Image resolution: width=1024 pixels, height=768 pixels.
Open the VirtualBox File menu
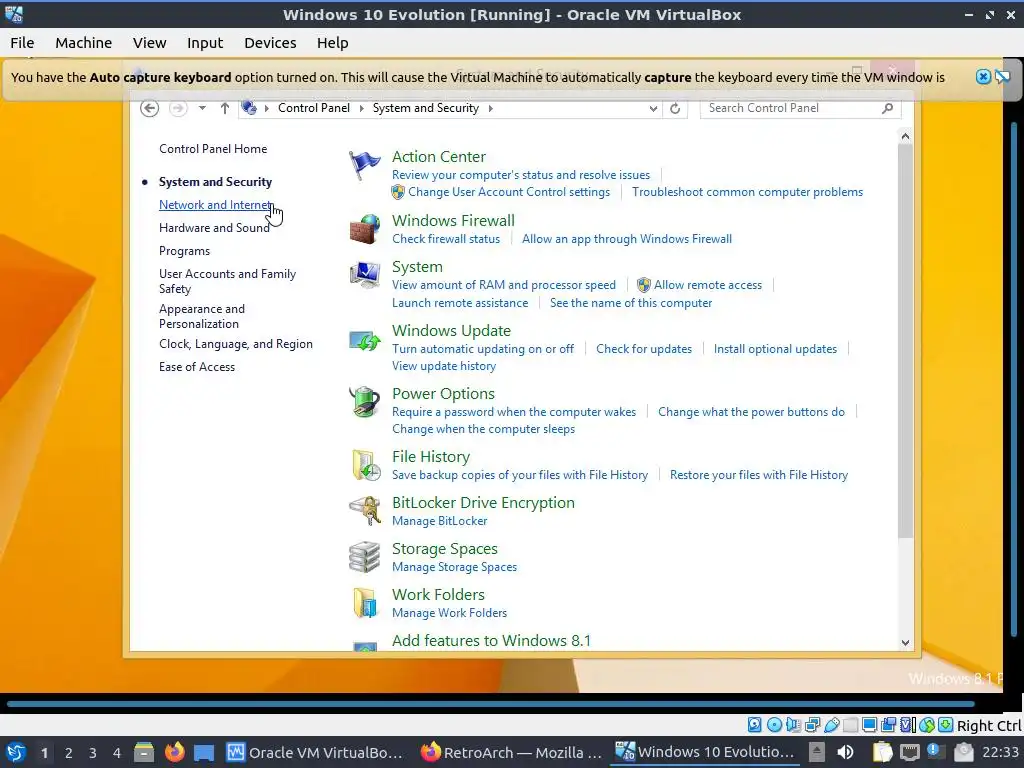tap(22, 43)
